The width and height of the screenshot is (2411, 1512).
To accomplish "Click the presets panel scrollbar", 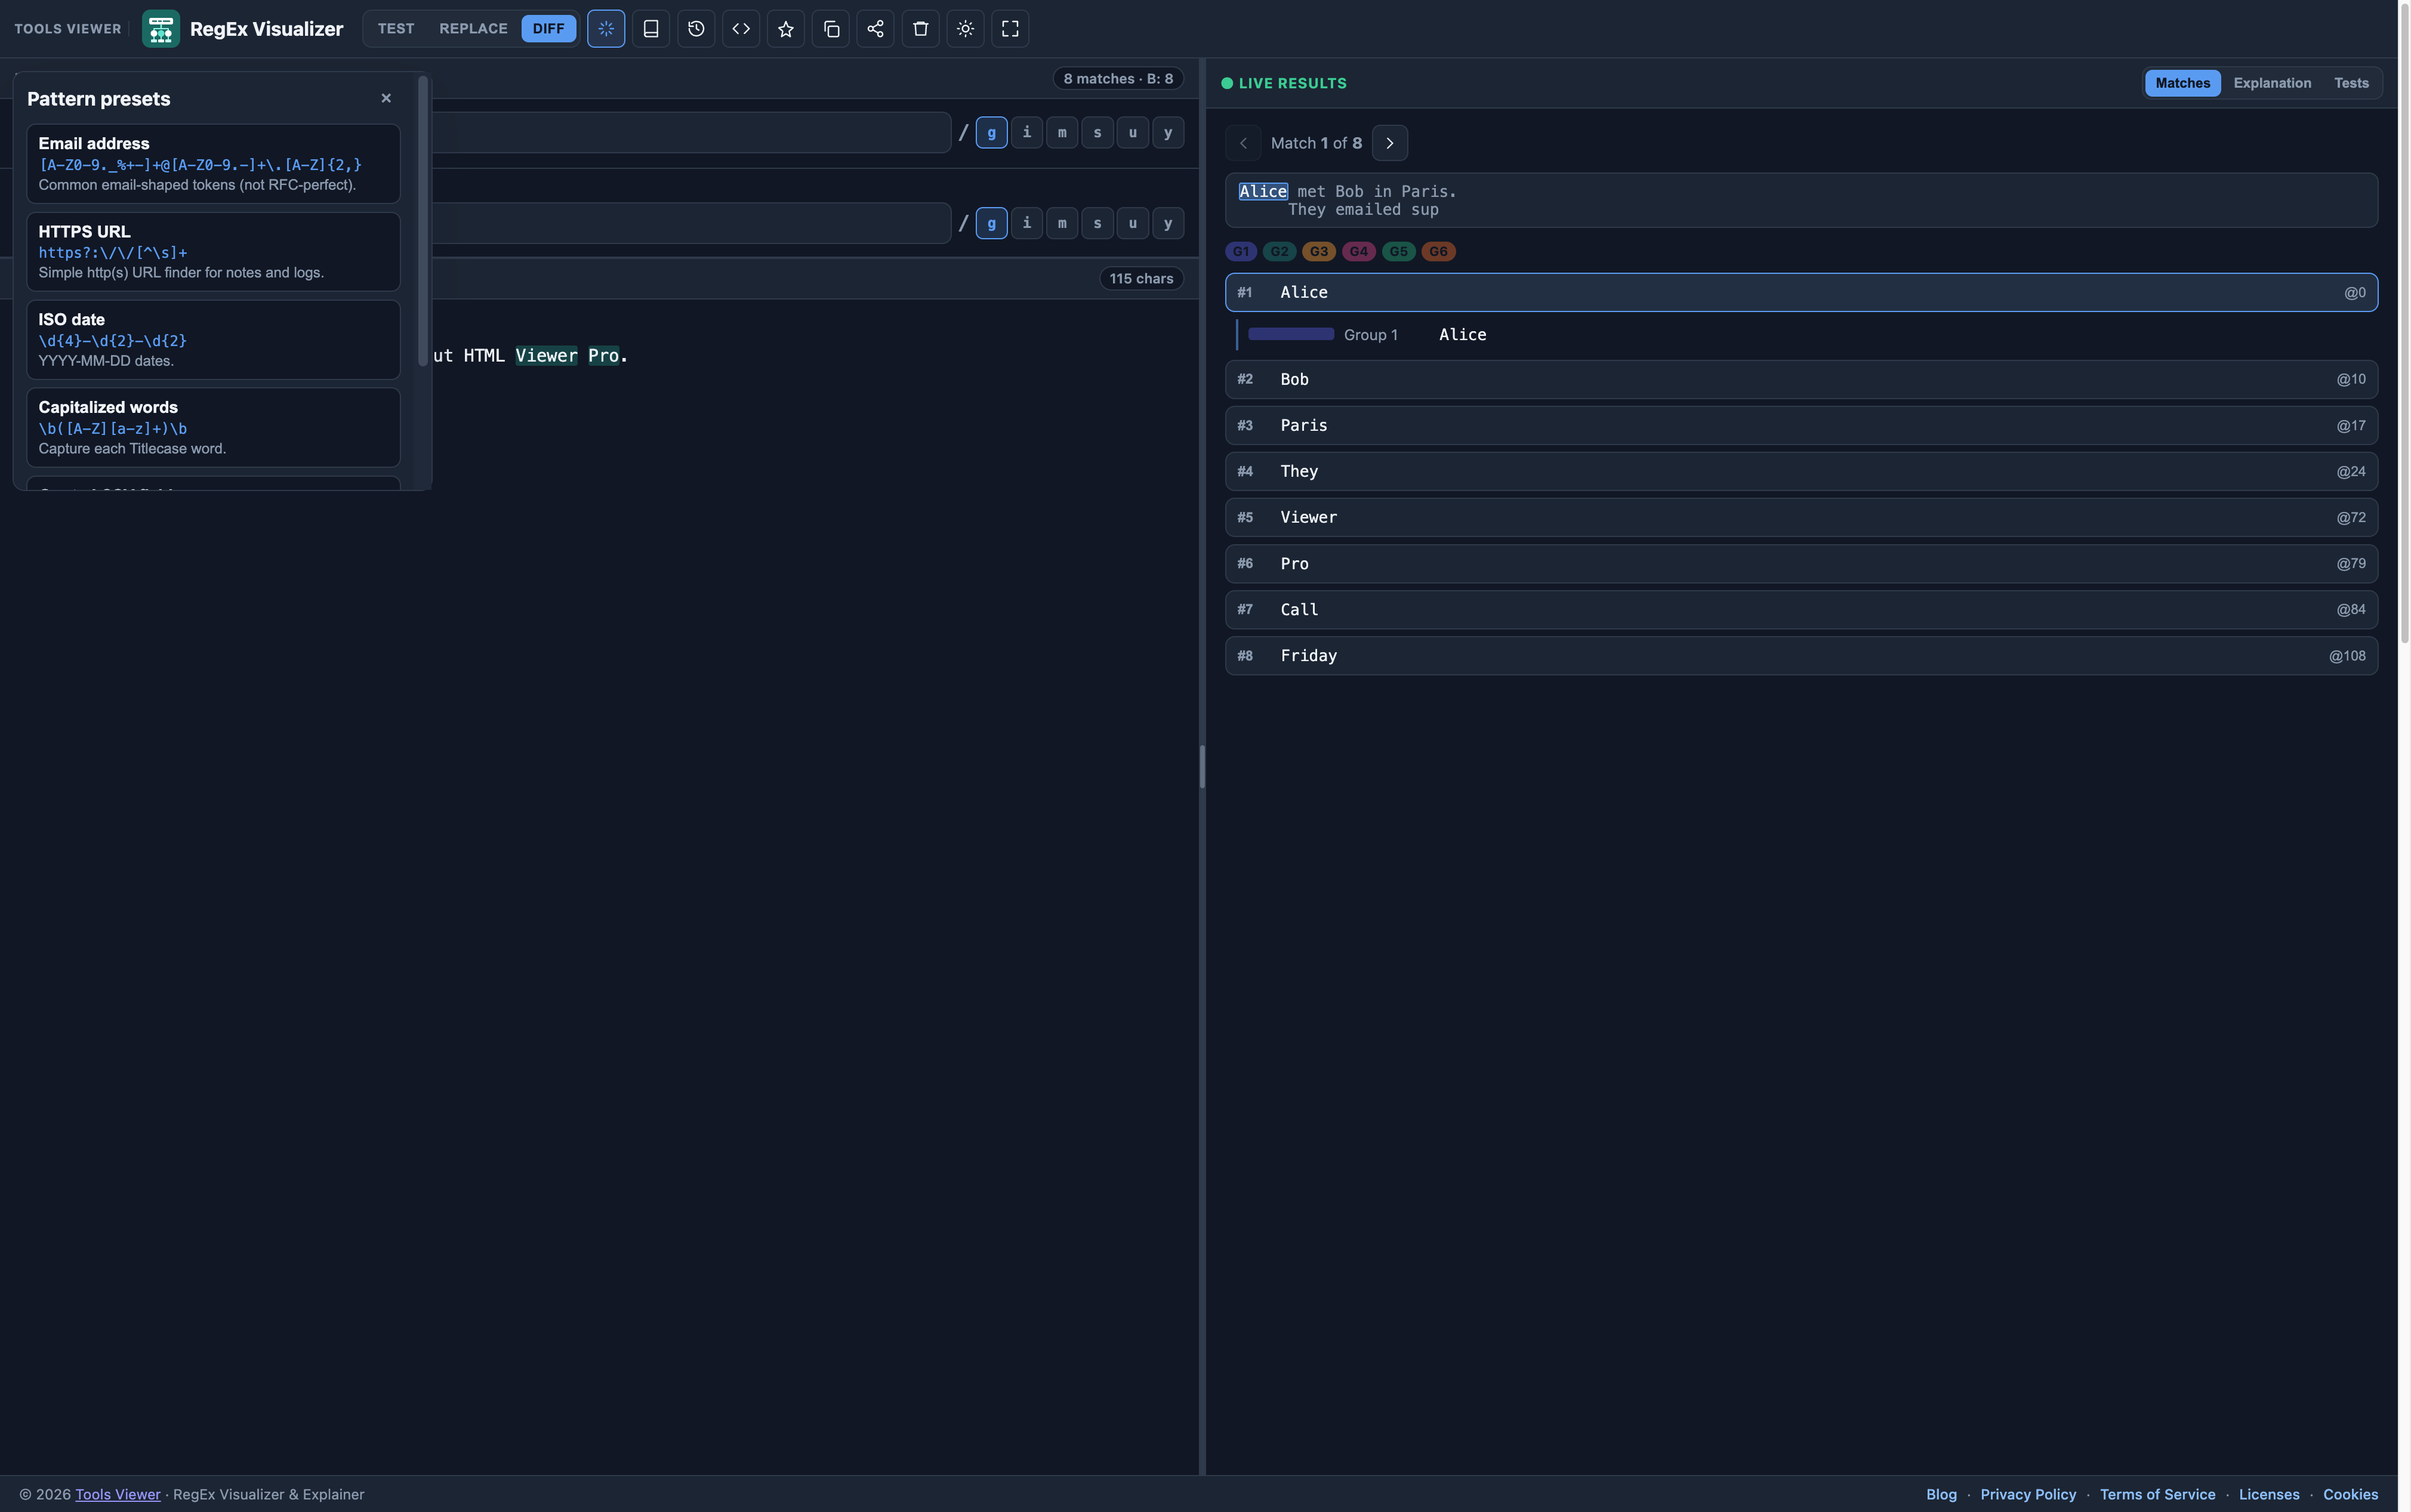I will (423, 221).
